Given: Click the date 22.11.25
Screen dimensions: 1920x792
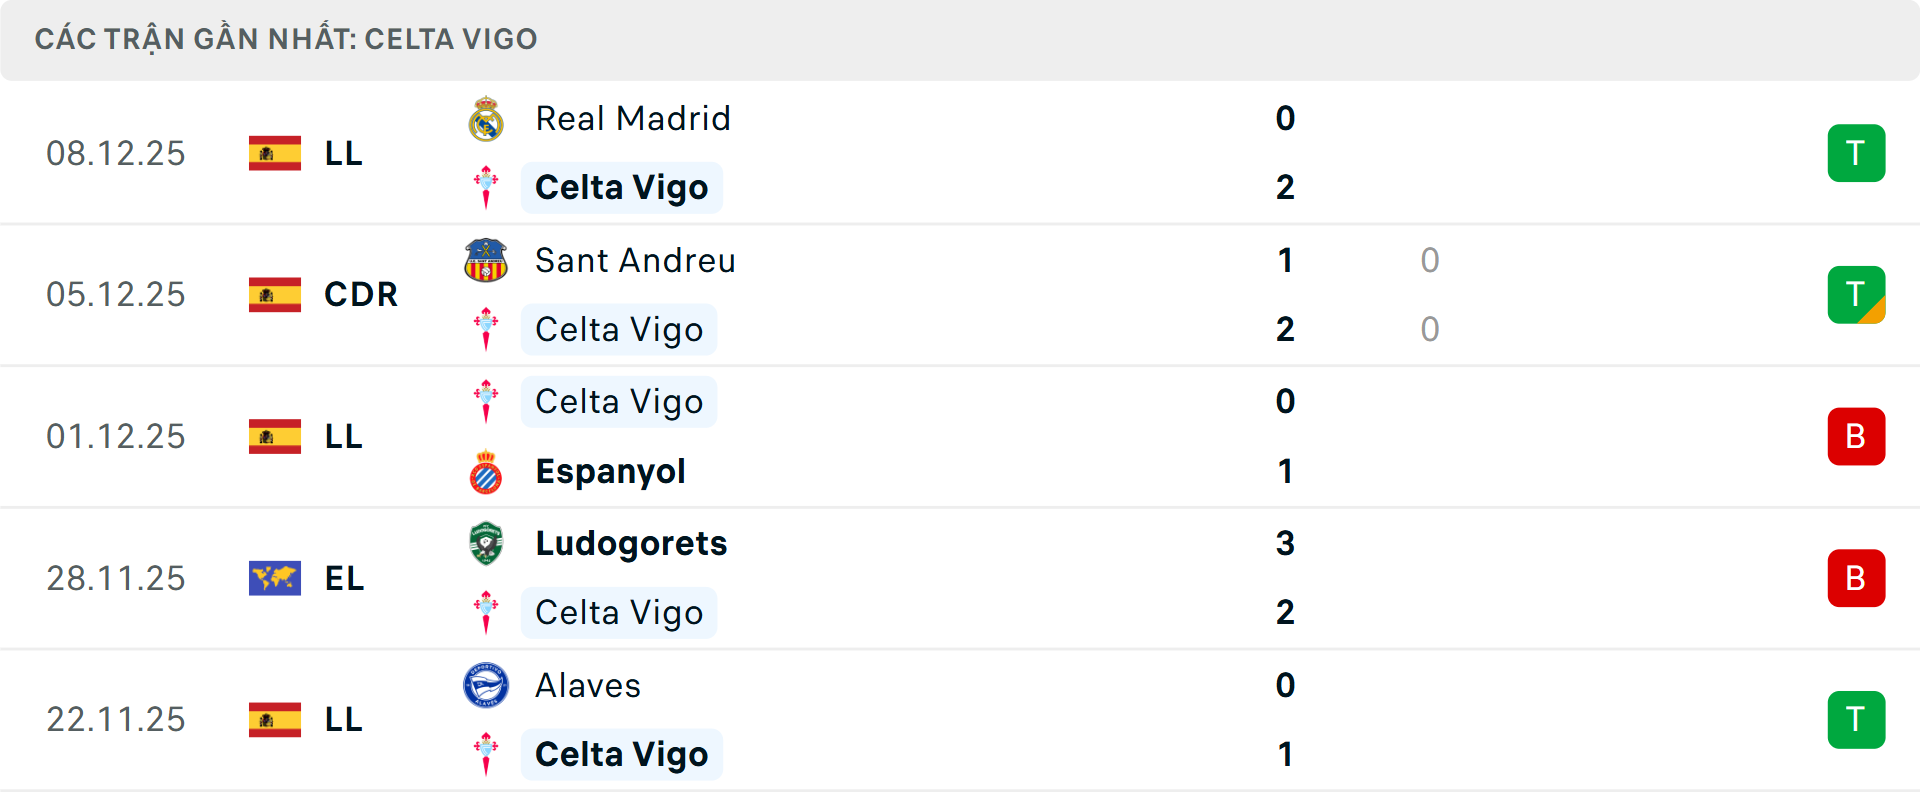Looking at the screenshot, I should point(116,720).
